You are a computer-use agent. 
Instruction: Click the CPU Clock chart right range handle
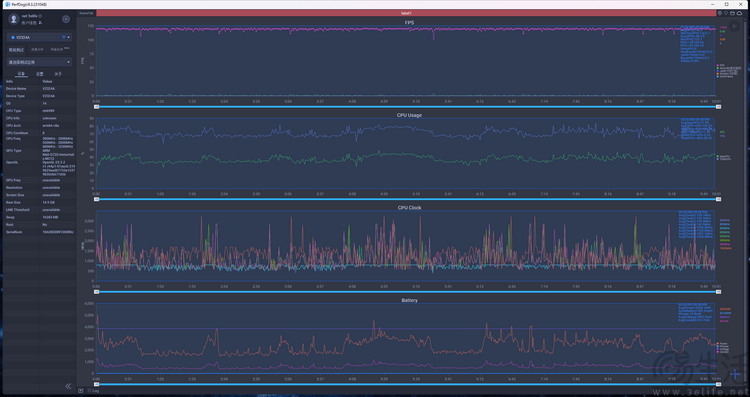(718, 292)
